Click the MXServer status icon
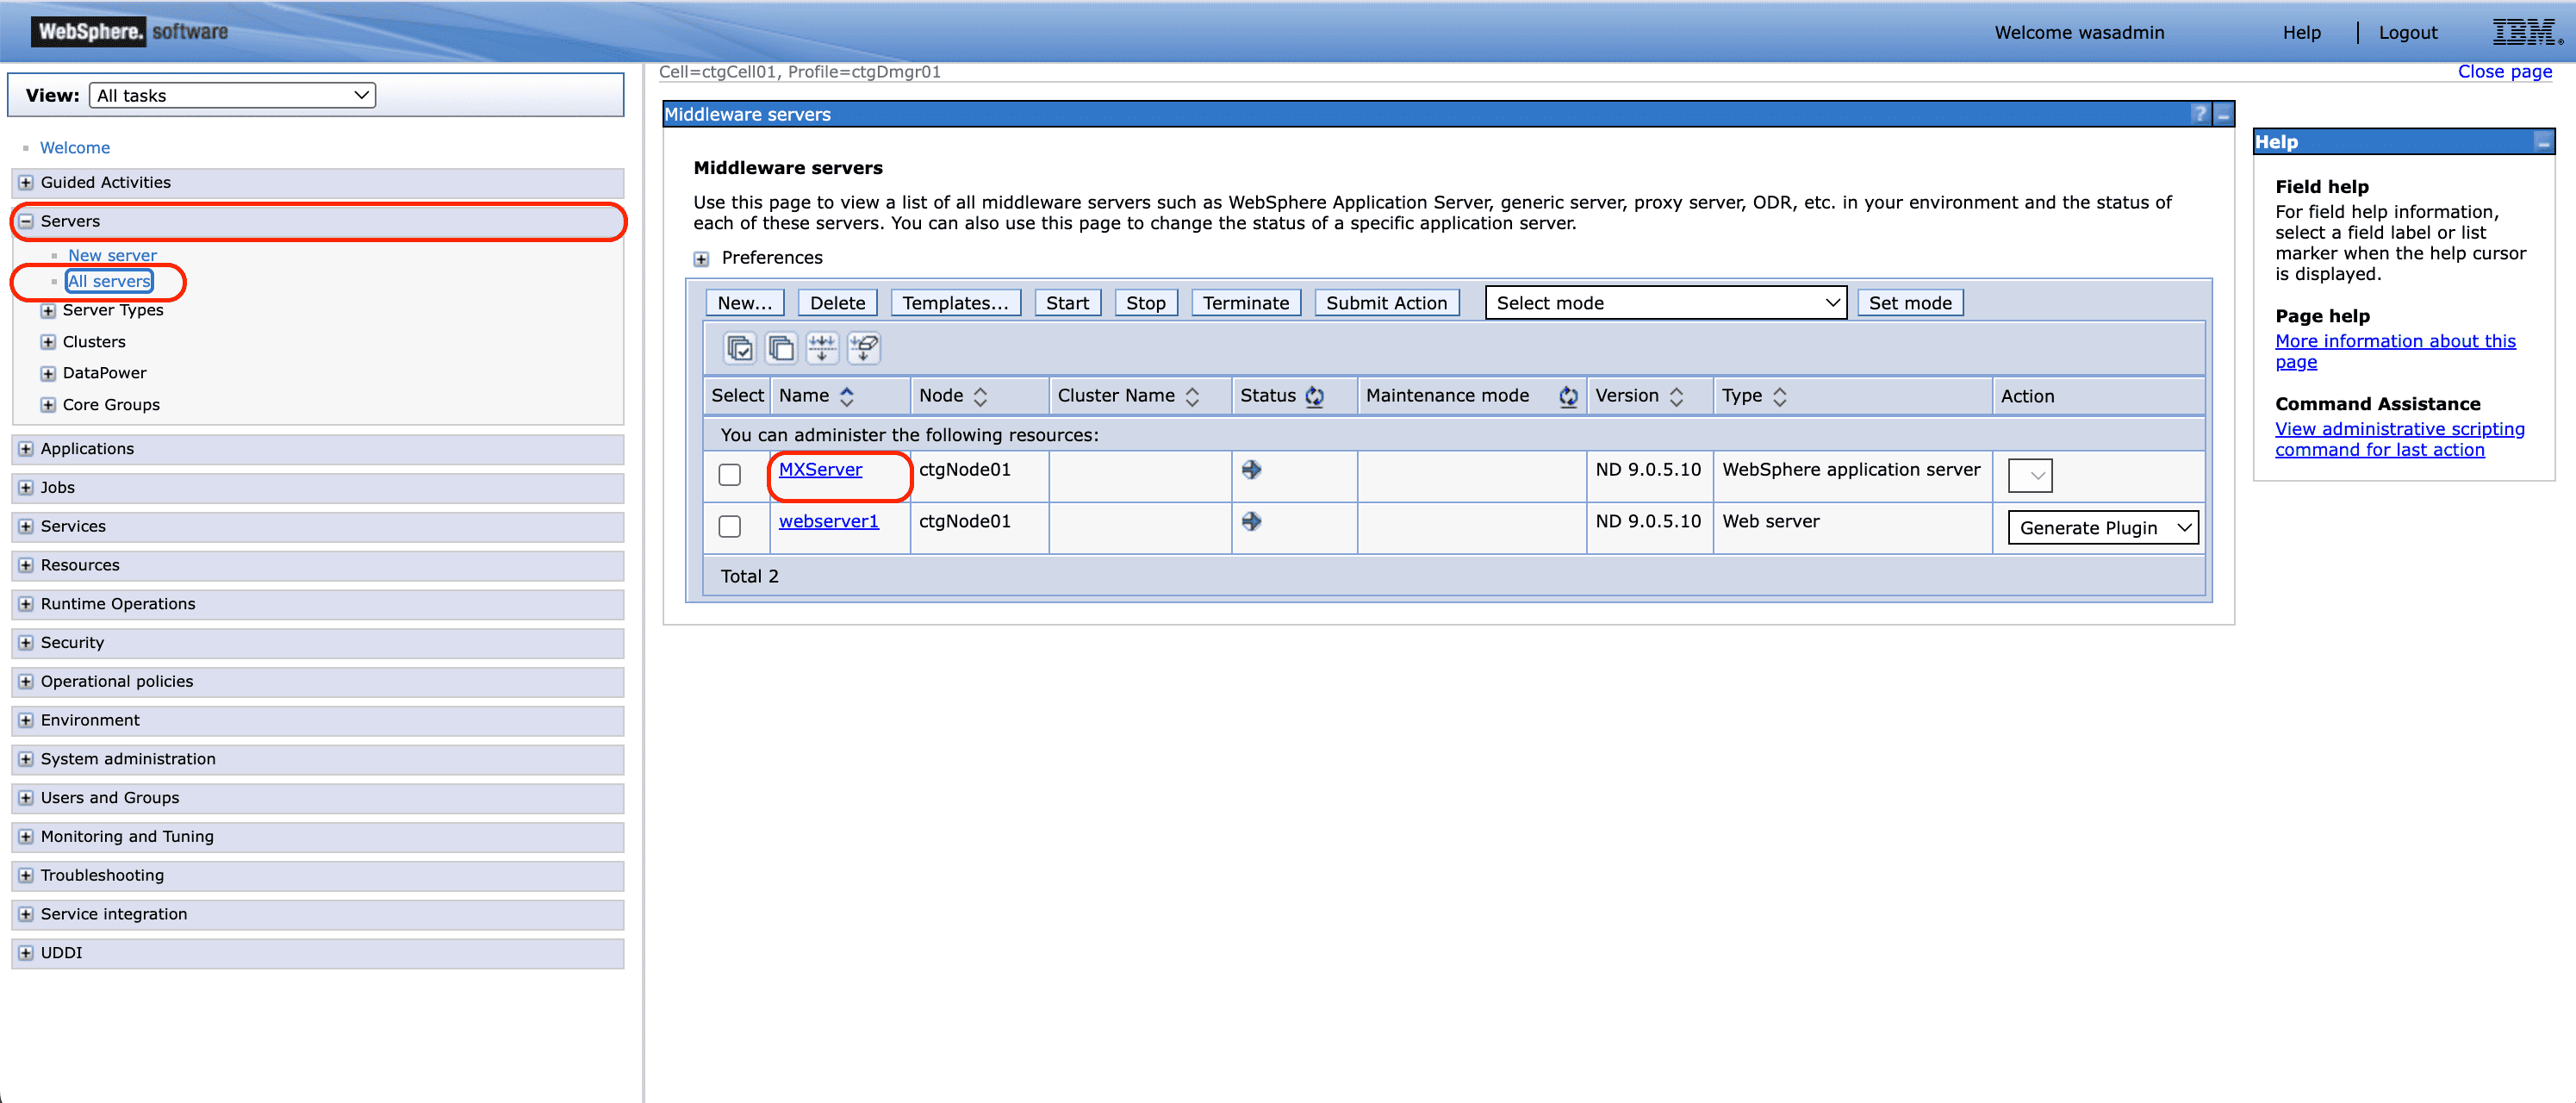This screenshot has width=2576, height=1103. [1251, 469]
